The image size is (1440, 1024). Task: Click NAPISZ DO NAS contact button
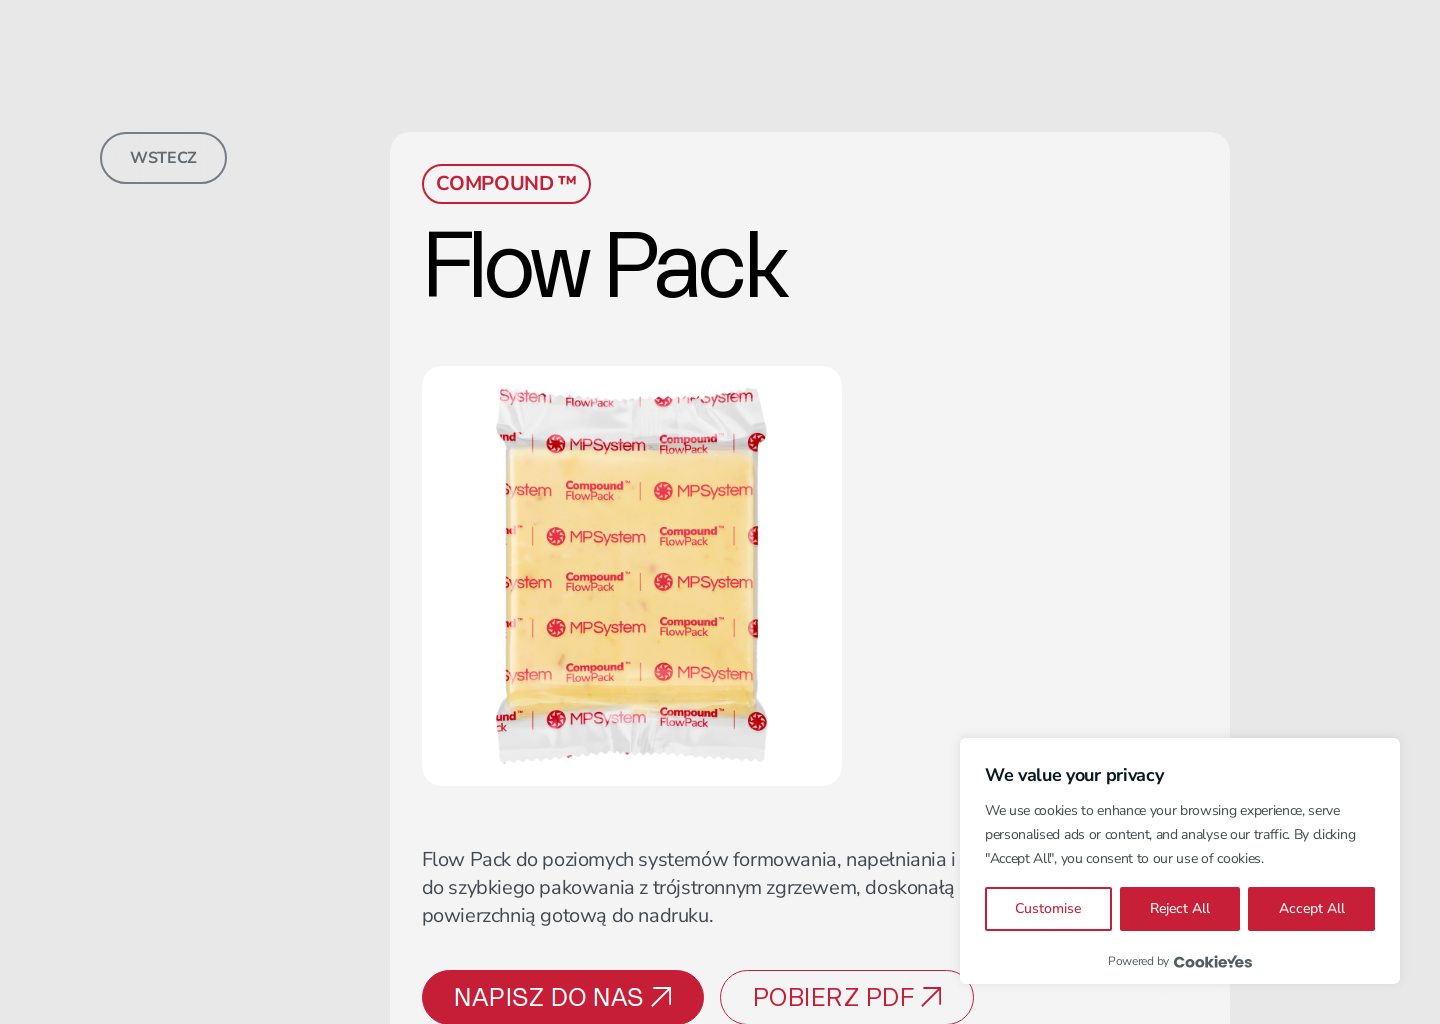[x=562, y=997]
